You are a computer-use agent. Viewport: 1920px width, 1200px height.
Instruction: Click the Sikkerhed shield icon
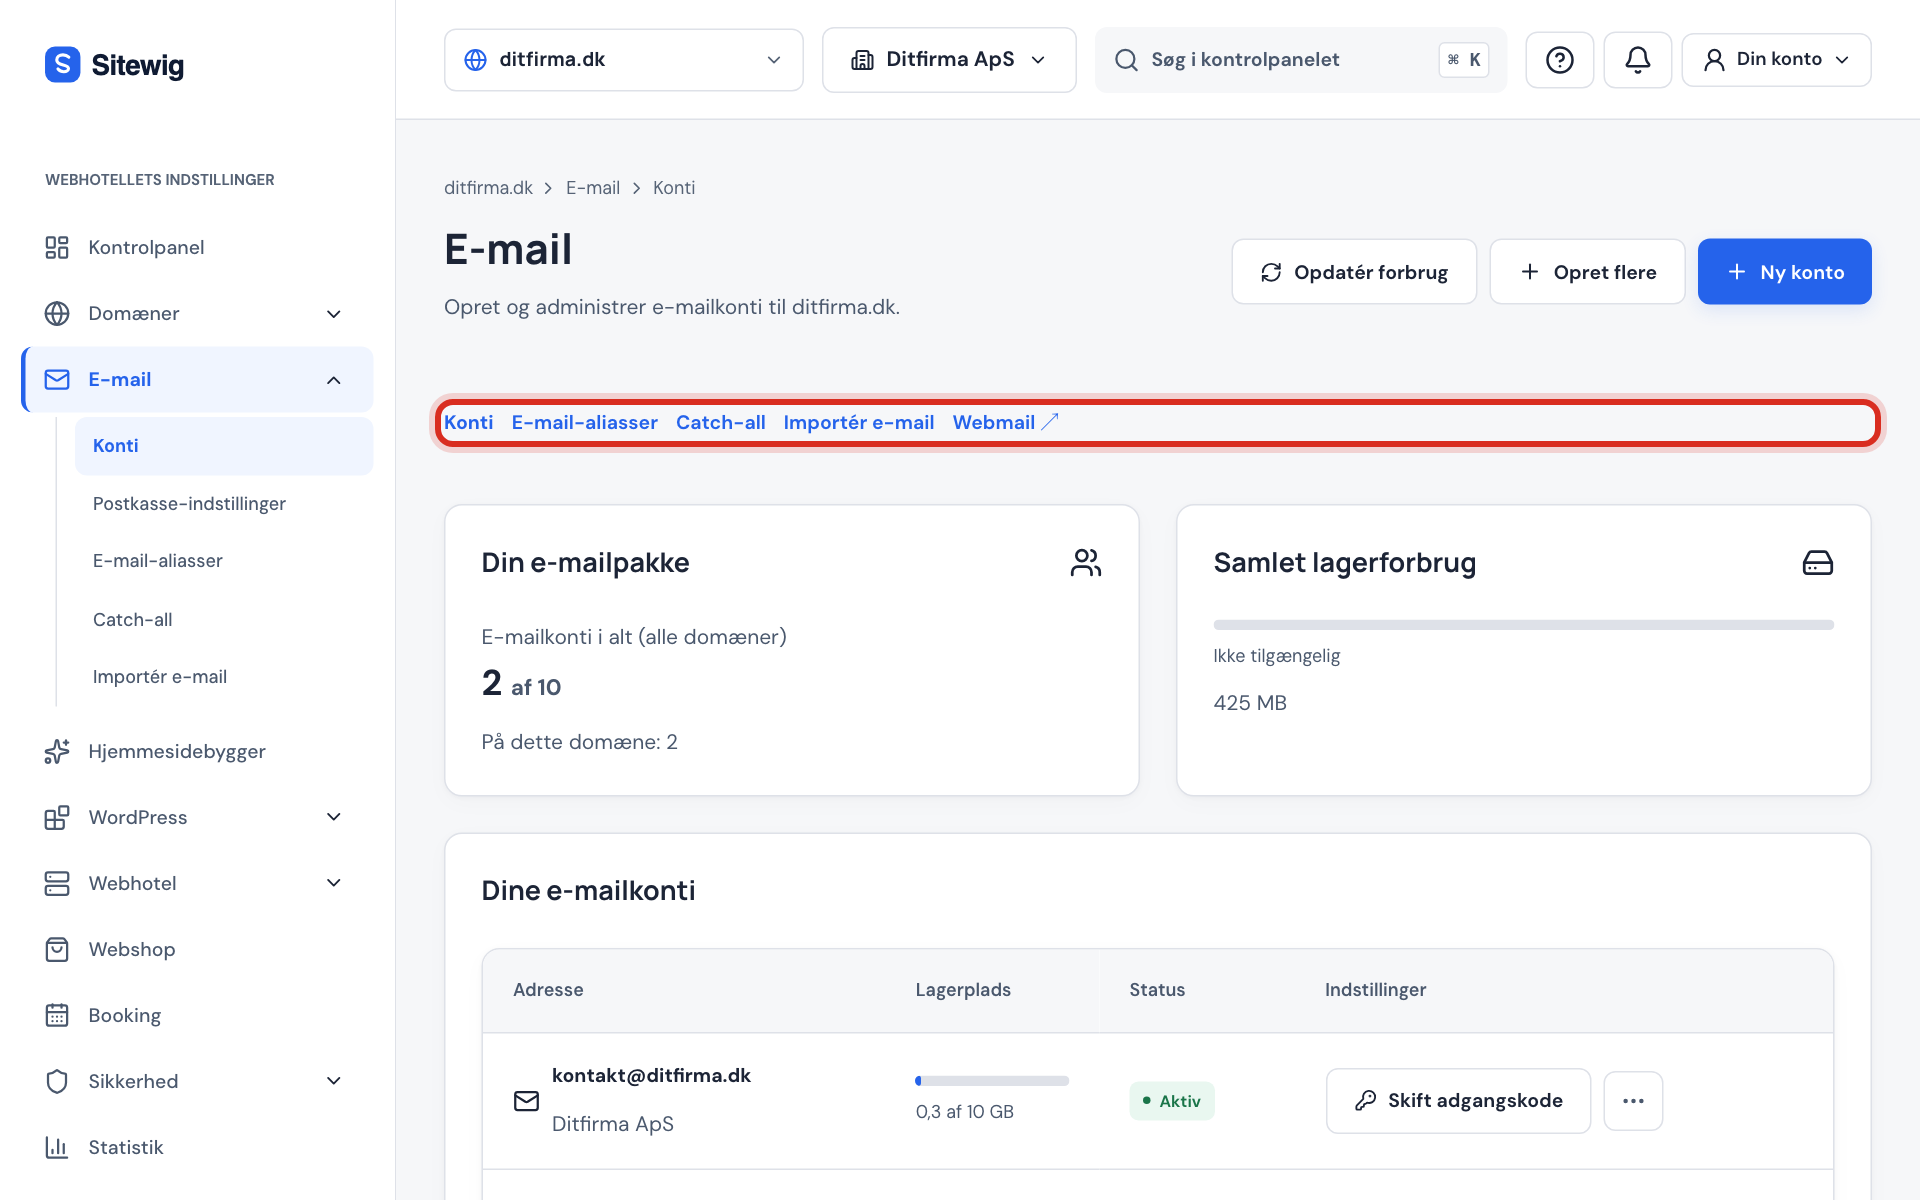57,1081
